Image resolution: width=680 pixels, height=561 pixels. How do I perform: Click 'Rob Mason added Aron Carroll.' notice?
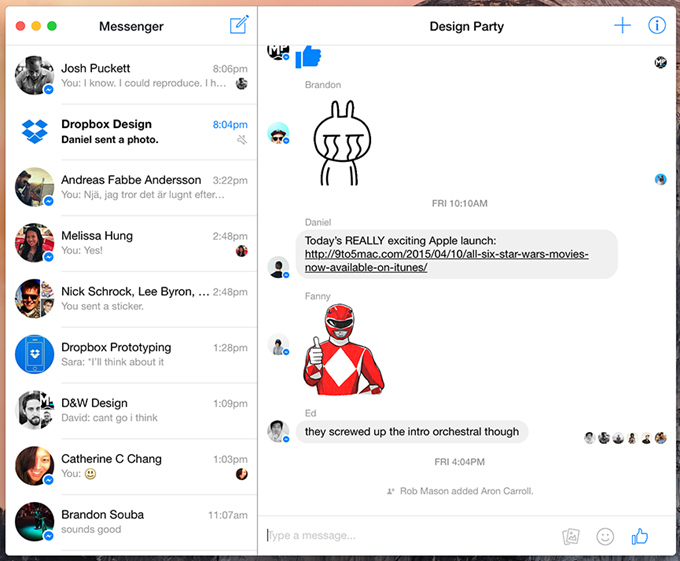point(466,491)
